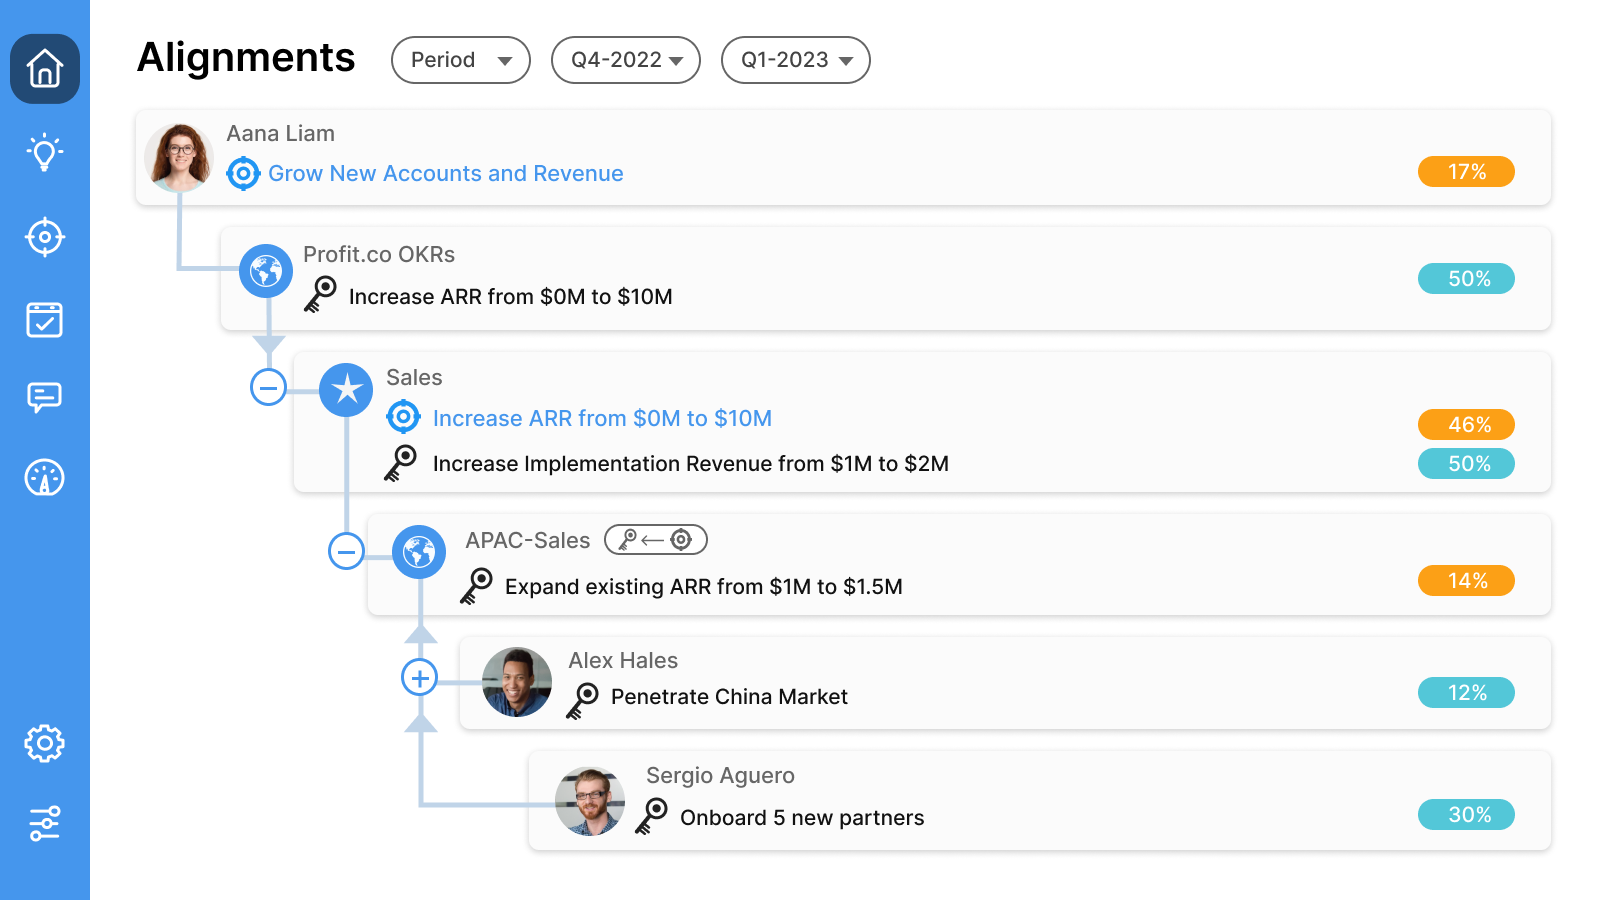The image size is (1600, 900).
Task: Open the Q1-2023 dropdown
Action: pos(796,60)
